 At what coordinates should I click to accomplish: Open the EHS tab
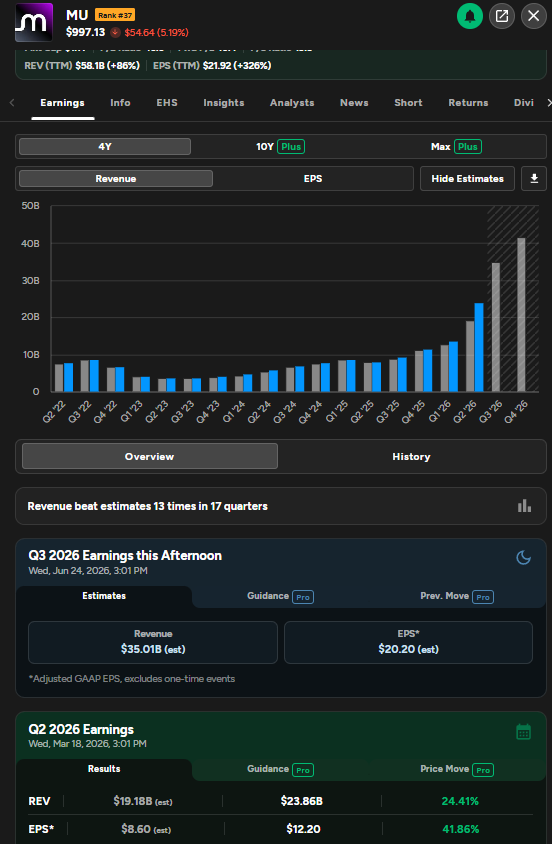pos(167,103)
